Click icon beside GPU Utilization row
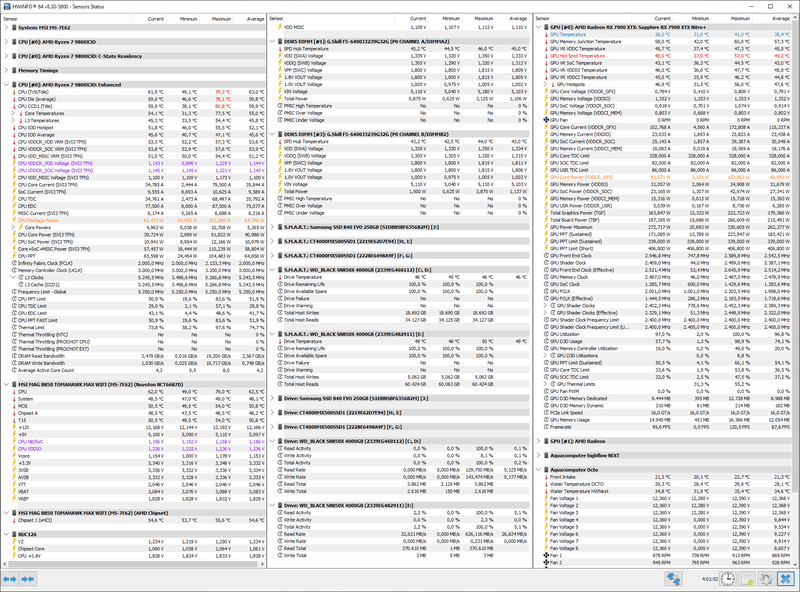The height and width of the screenshot is (592, 800). [546, 334]
